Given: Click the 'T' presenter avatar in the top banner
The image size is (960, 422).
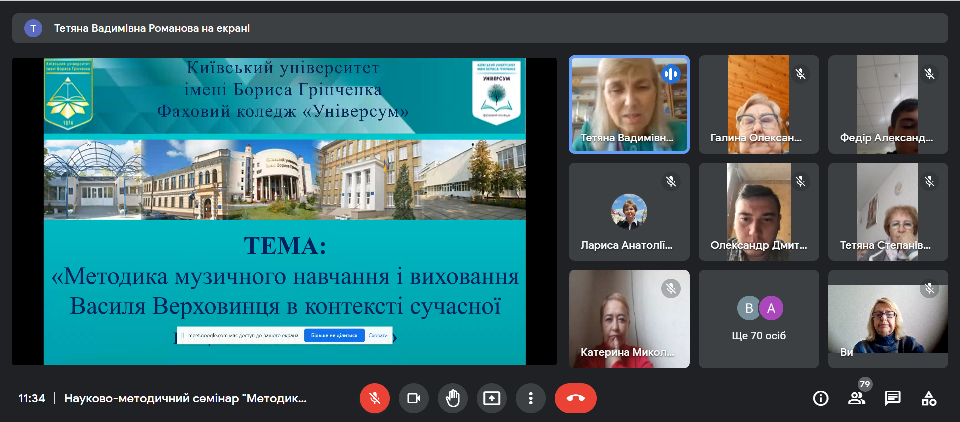Looking at the screenshot, I should click(x=33, y=28).
